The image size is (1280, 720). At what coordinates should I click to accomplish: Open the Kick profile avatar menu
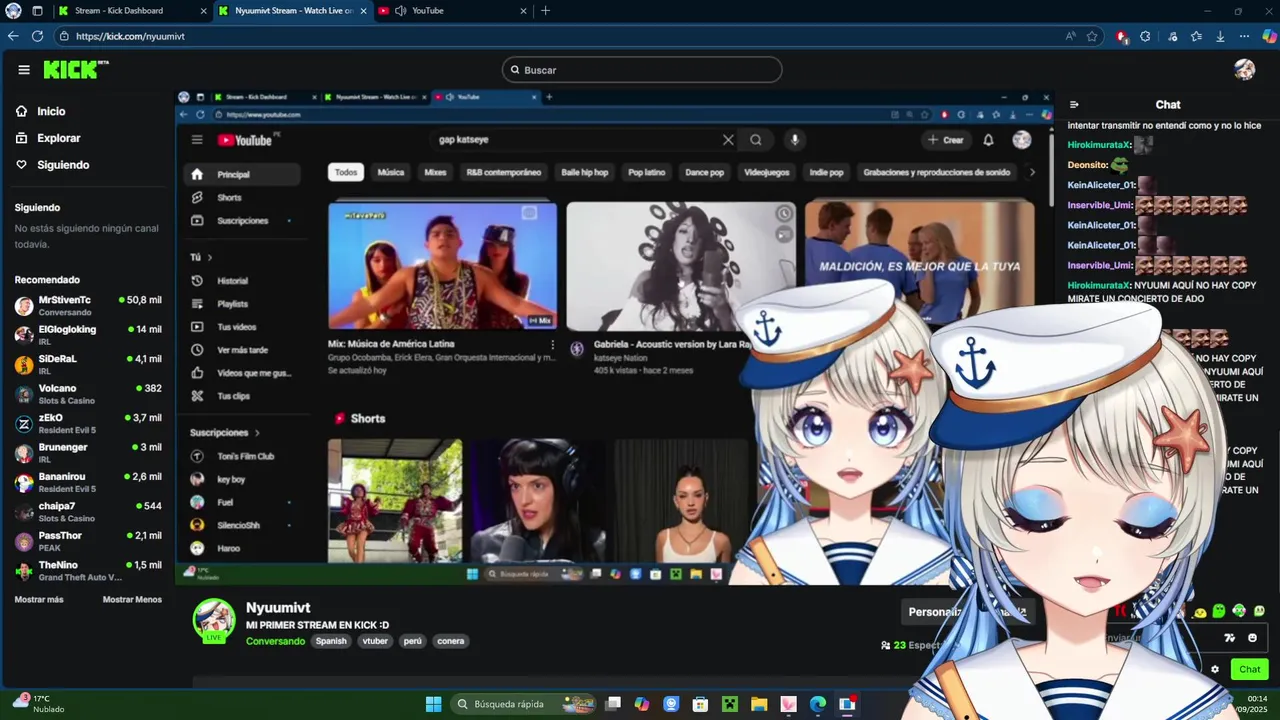click(1244, 70)
